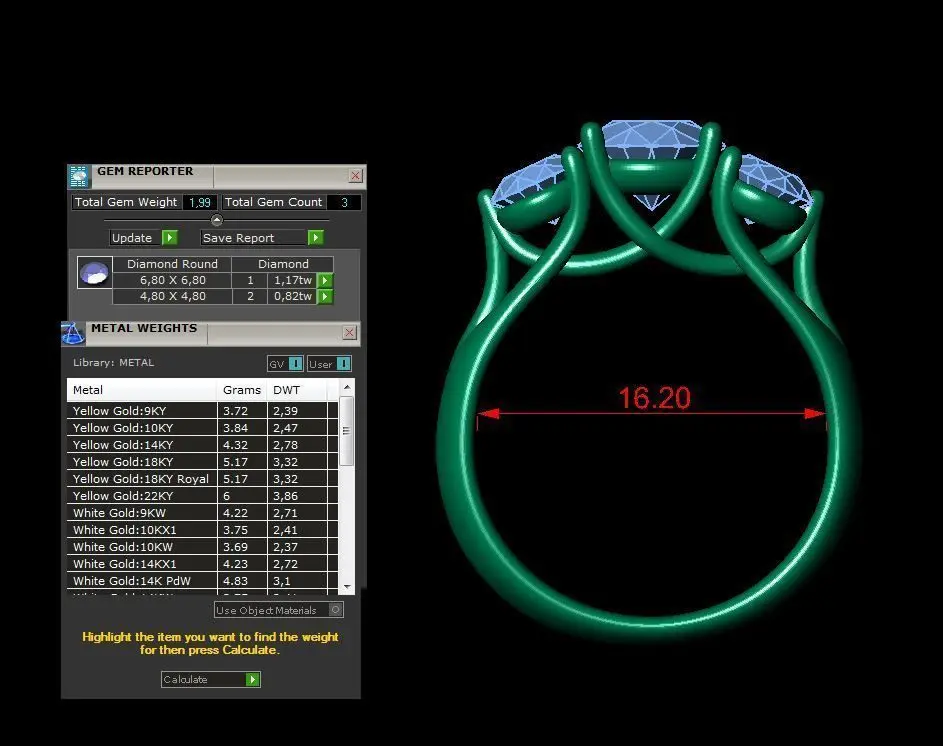
Task: Click the Grams column header
Action: 242,390
